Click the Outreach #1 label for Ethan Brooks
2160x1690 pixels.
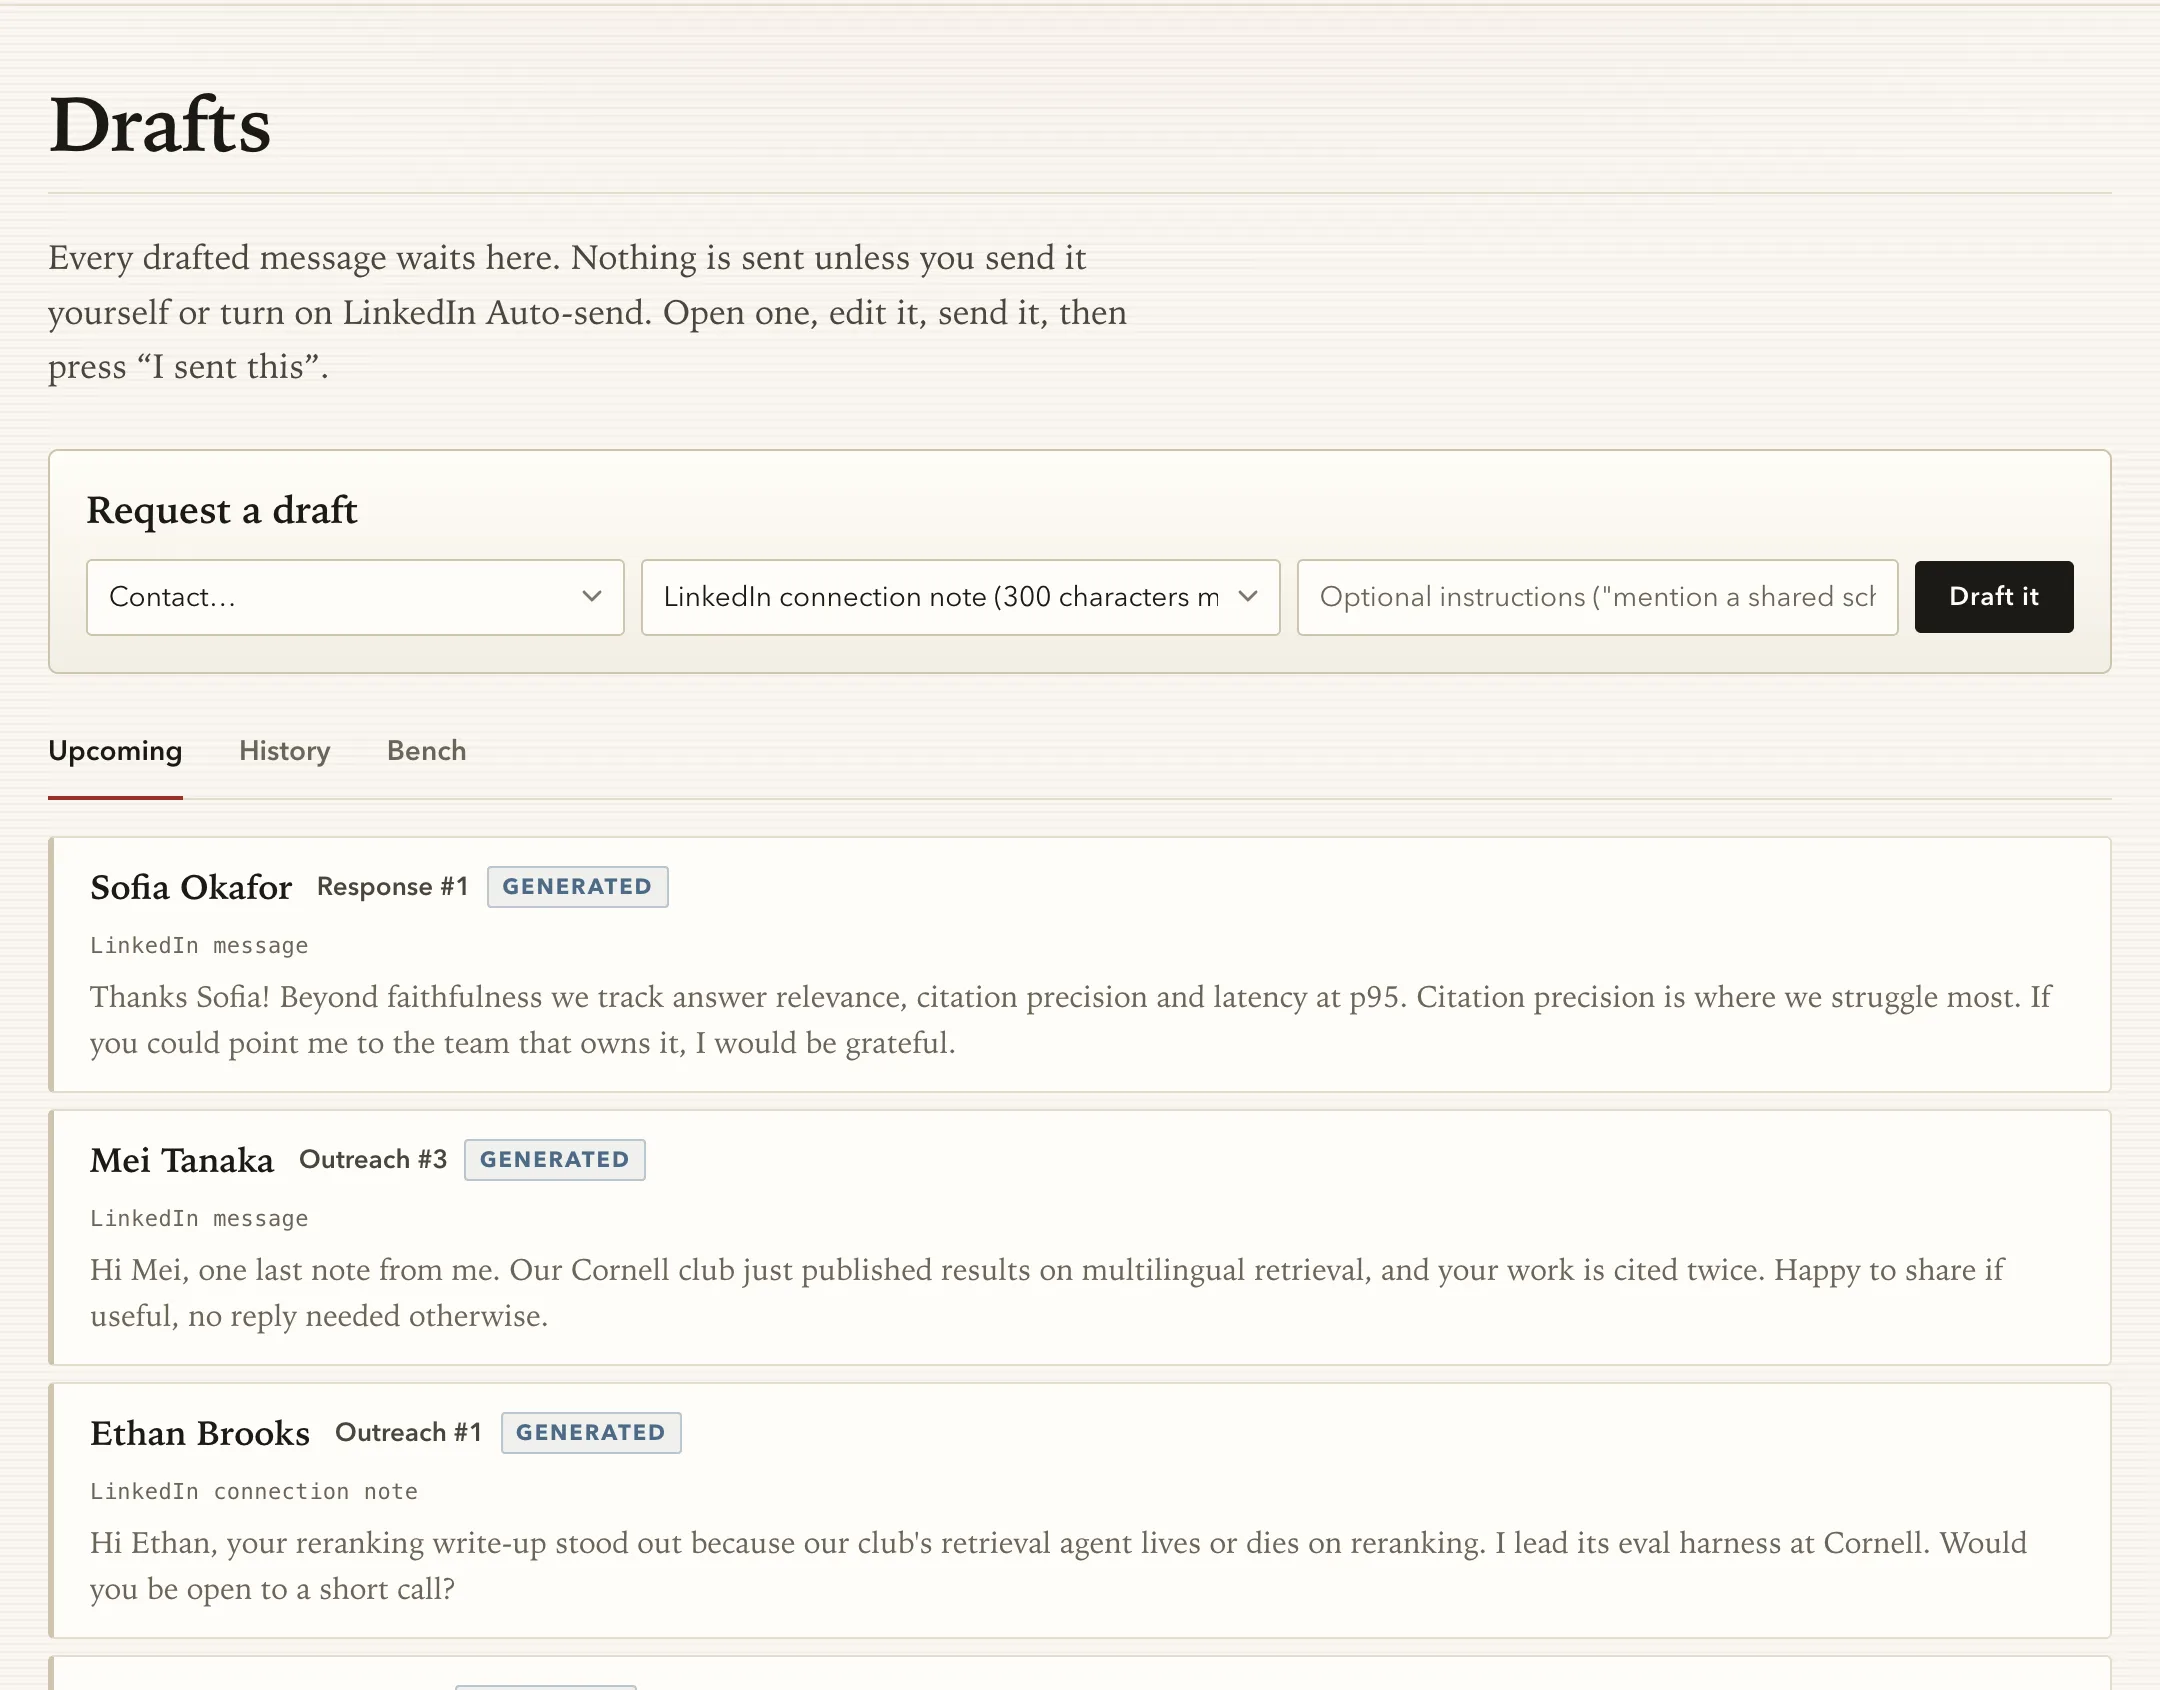pyautogui.click(x=408, y=1433)
